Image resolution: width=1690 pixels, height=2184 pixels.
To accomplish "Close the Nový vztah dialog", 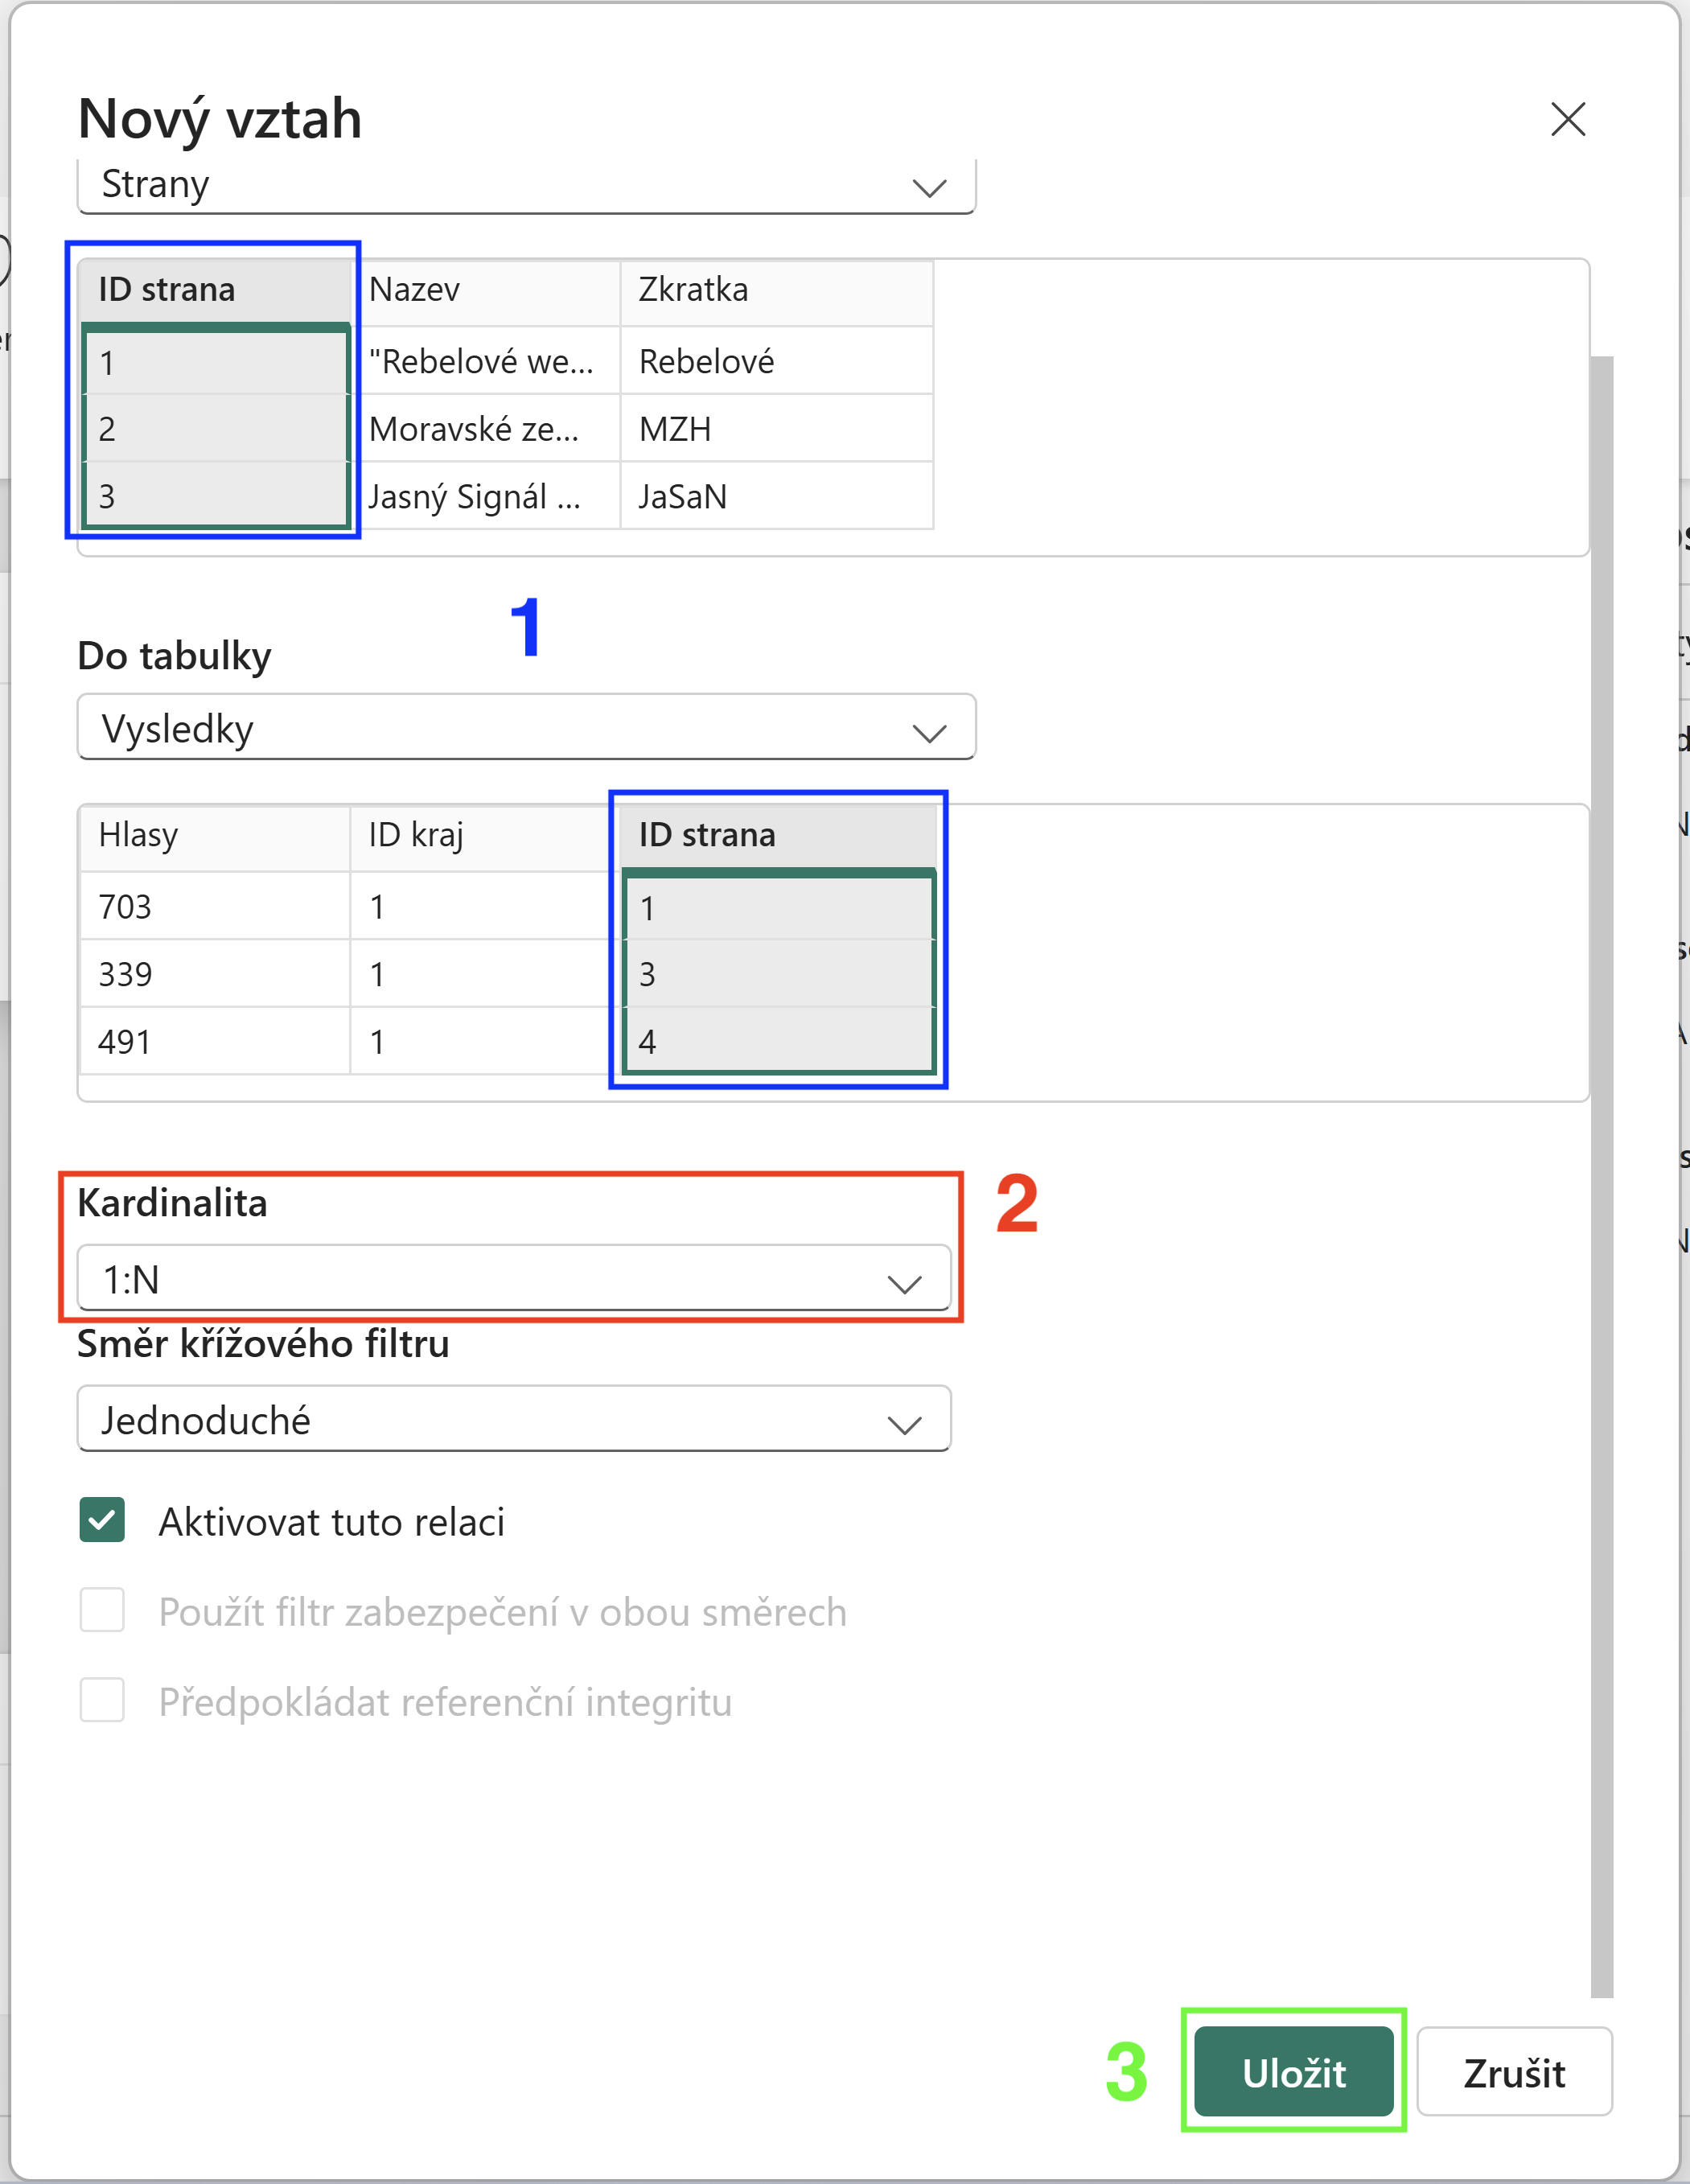I will (1567, 119).
